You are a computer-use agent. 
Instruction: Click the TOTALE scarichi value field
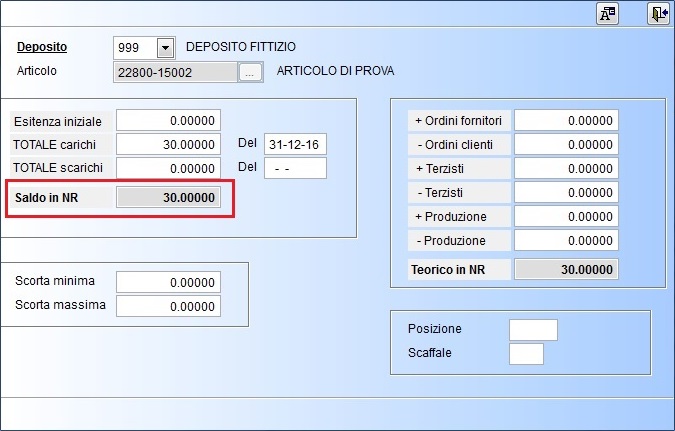tap(168, 168)
